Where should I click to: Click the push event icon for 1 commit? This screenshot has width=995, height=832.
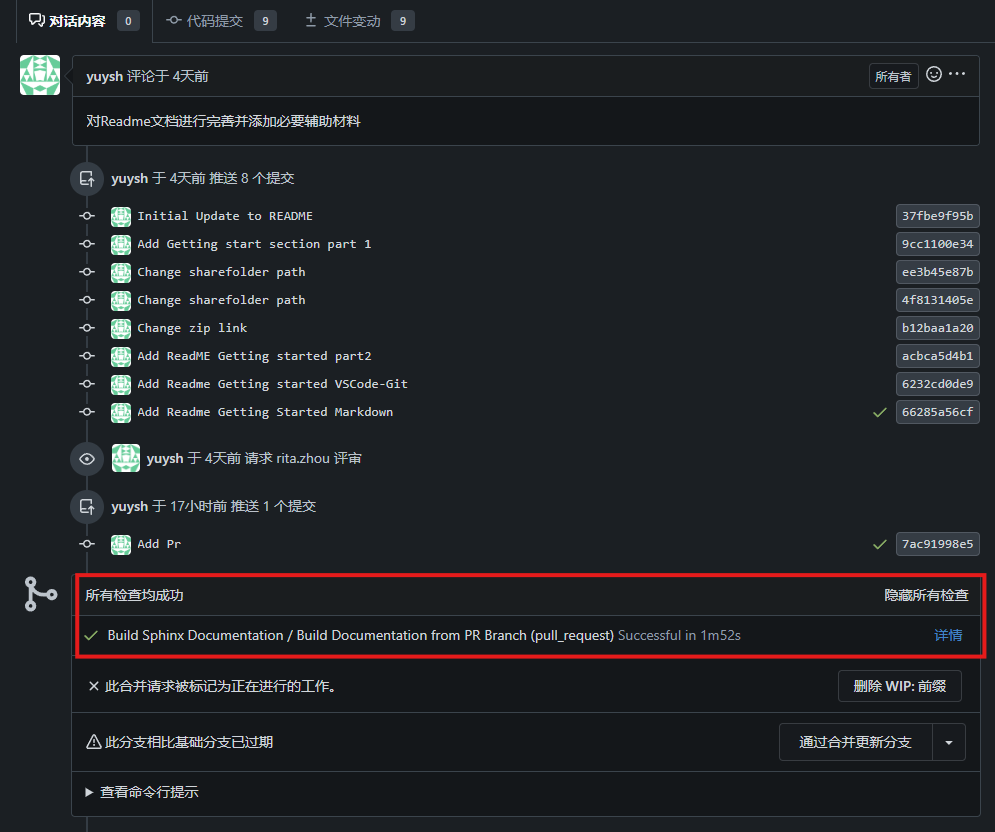pyautogui.click(x=87, y=506)
